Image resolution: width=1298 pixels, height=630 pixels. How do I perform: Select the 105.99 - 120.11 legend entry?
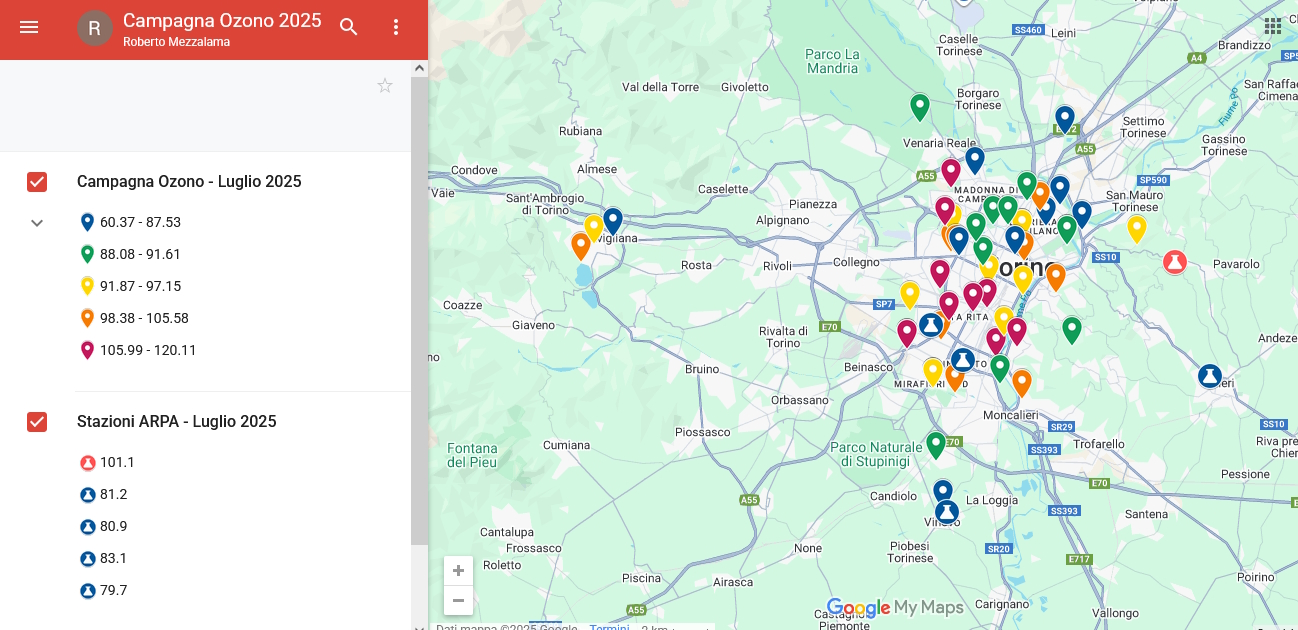tap(147, 350)
